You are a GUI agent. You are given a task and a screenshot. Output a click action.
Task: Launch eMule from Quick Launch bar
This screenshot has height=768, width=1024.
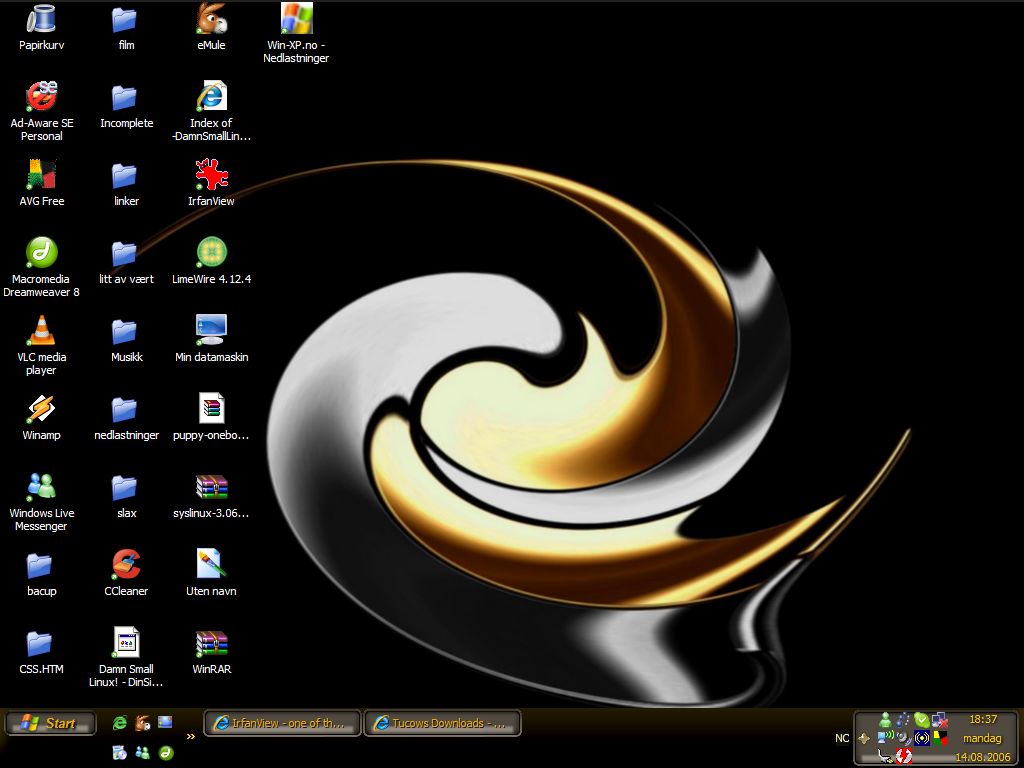pyautogui.click(x=142, y=723)
